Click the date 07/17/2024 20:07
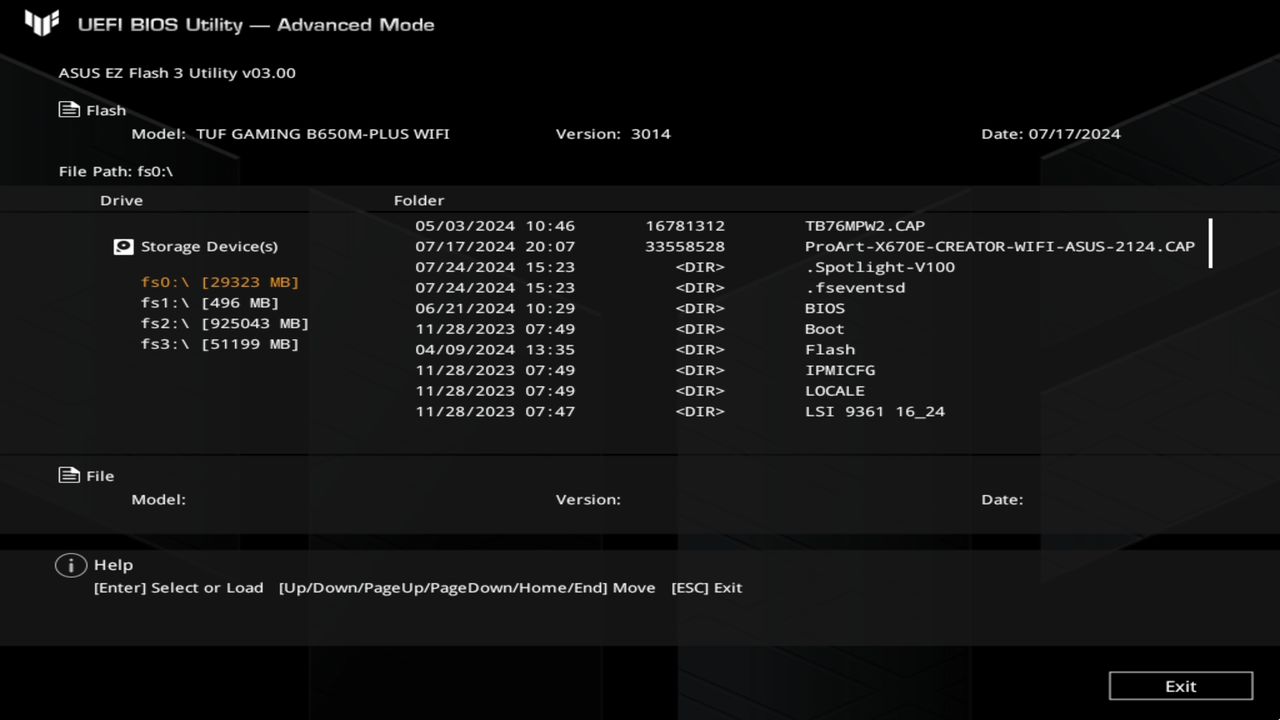 pyautogui.click(x=495, y=247)
